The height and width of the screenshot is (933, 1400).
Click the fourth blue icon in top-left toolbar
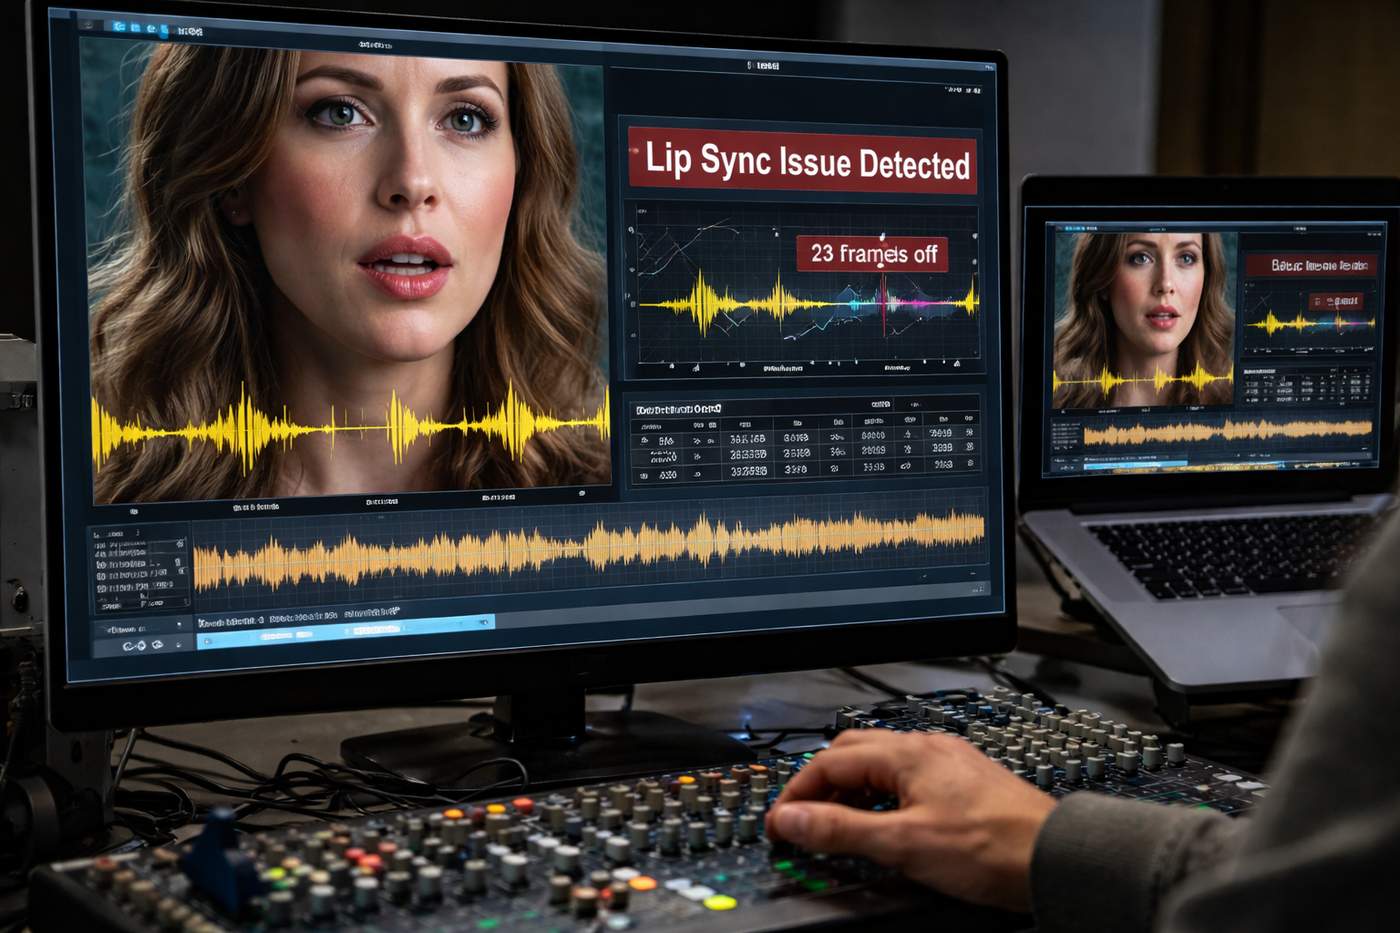[x=164, y=30]
